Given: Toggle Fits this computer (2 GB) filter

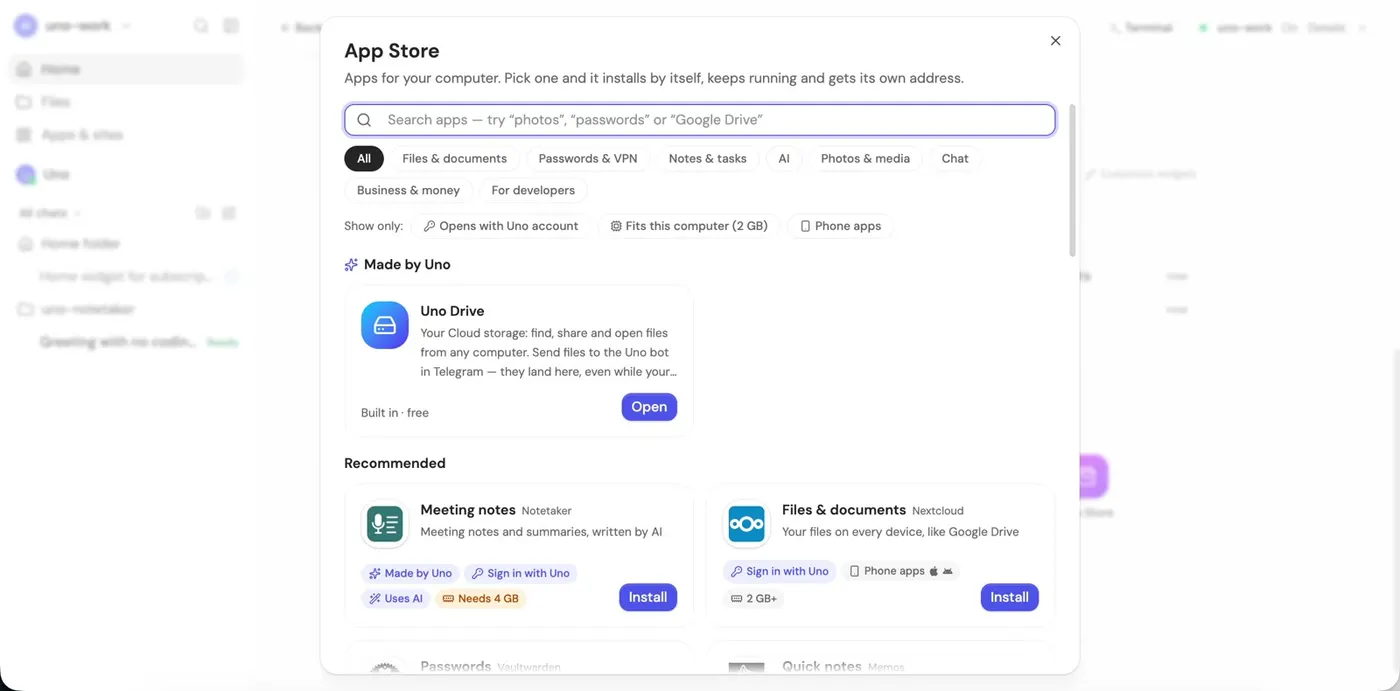Looking at the screenshot, I should pyautogui.click(x=689, y=226).
